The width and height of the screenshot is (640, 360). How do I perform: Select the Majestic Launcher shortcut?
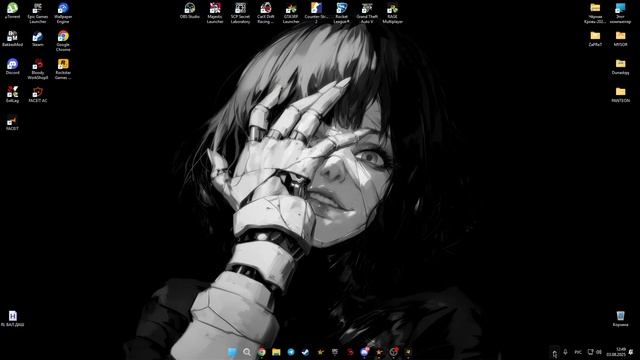coord(215,13)
